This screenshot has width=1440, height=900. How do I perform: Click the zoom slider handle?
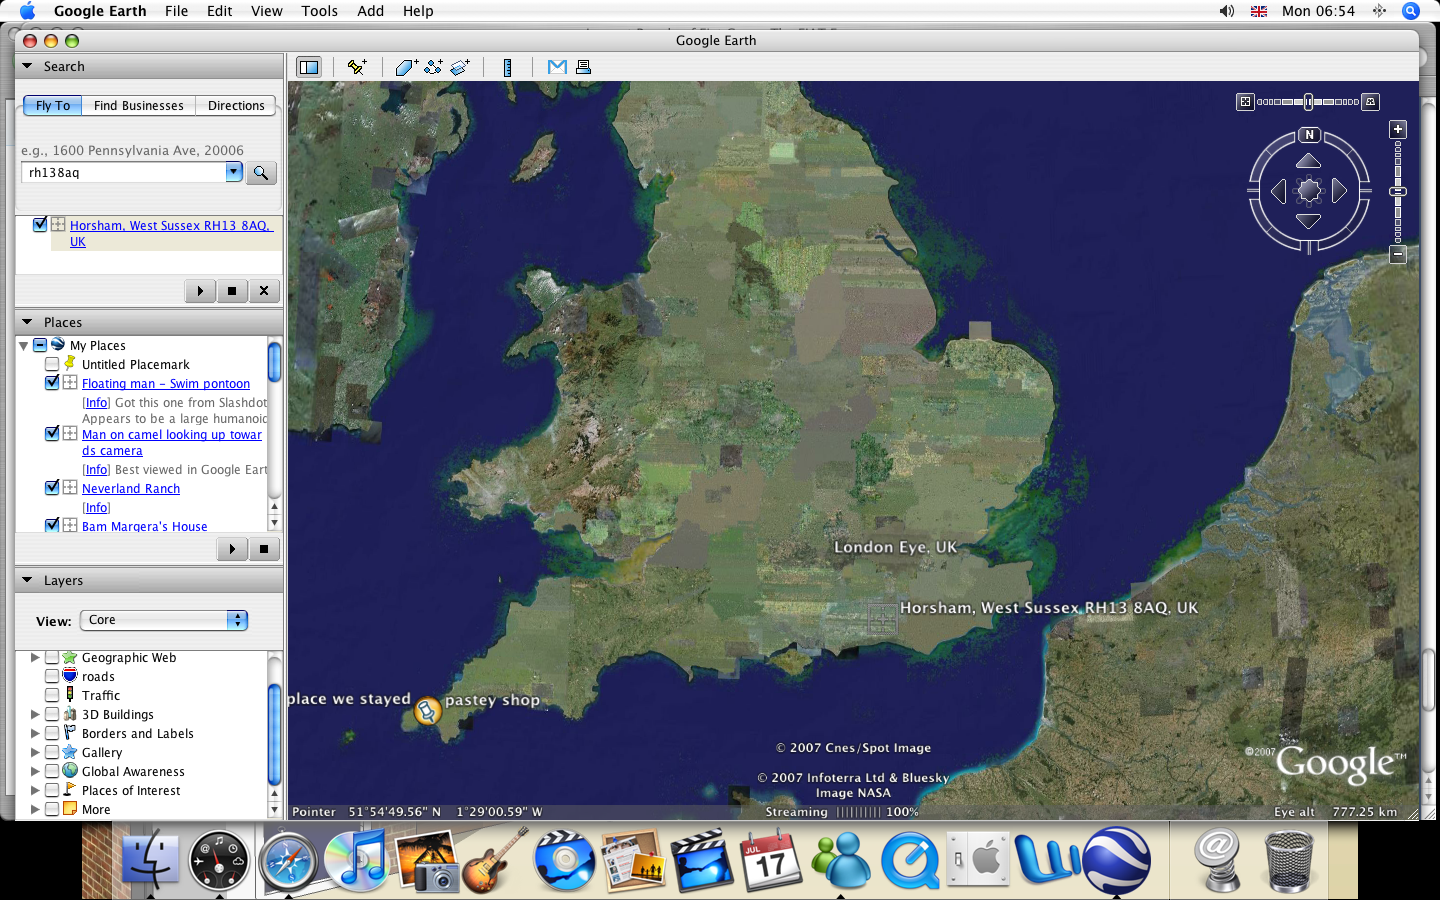pos(1398,191)
